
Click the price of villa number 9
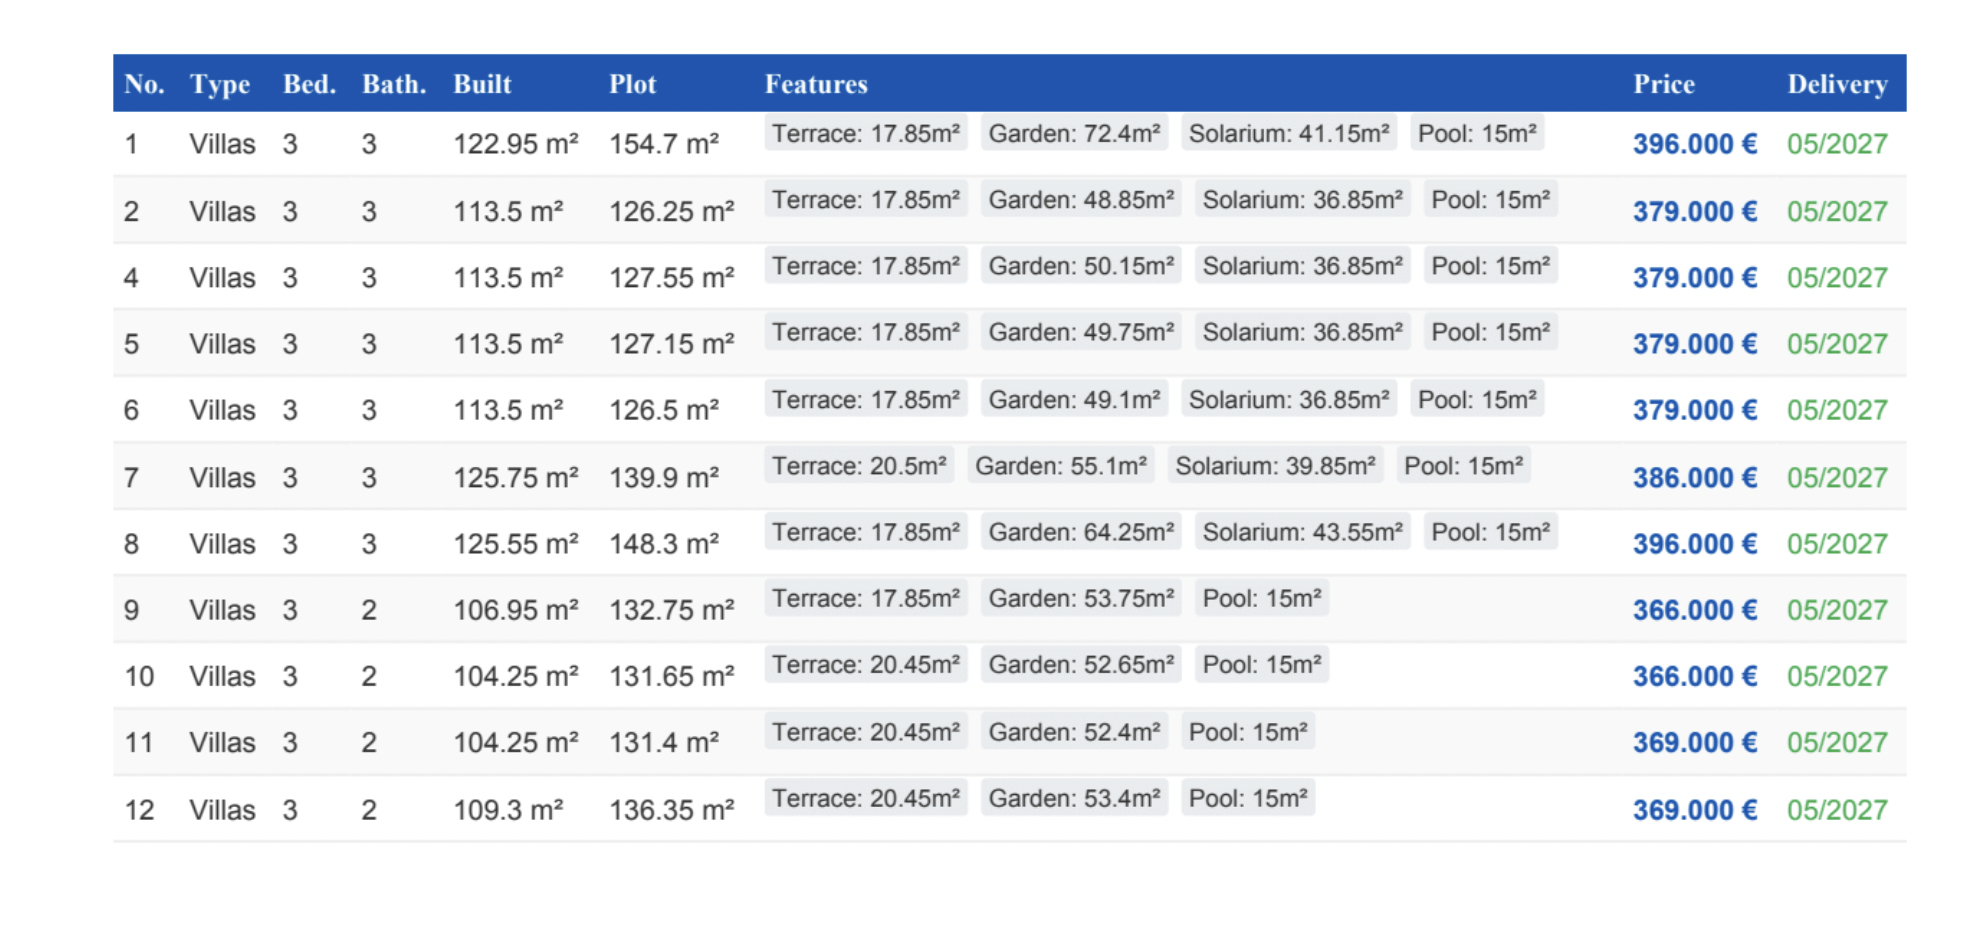pos(1694,610)
